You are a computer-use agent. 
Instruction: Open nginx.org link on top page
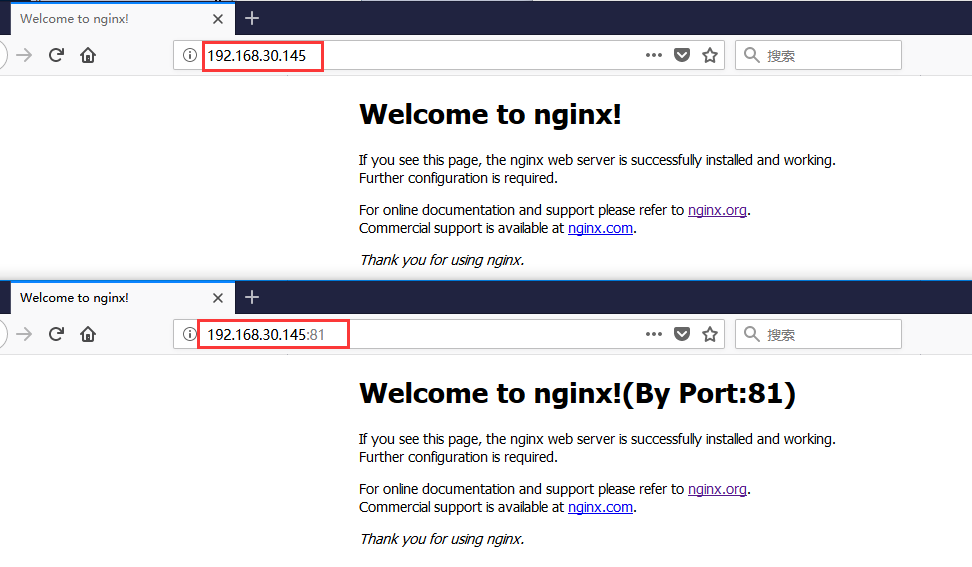[717, 210]
